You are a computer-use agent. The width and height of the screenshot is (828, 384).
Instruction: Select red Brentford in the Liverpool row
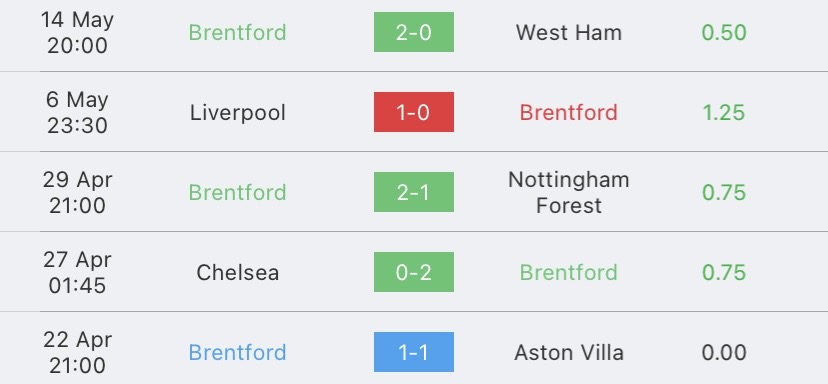[569, 113]
